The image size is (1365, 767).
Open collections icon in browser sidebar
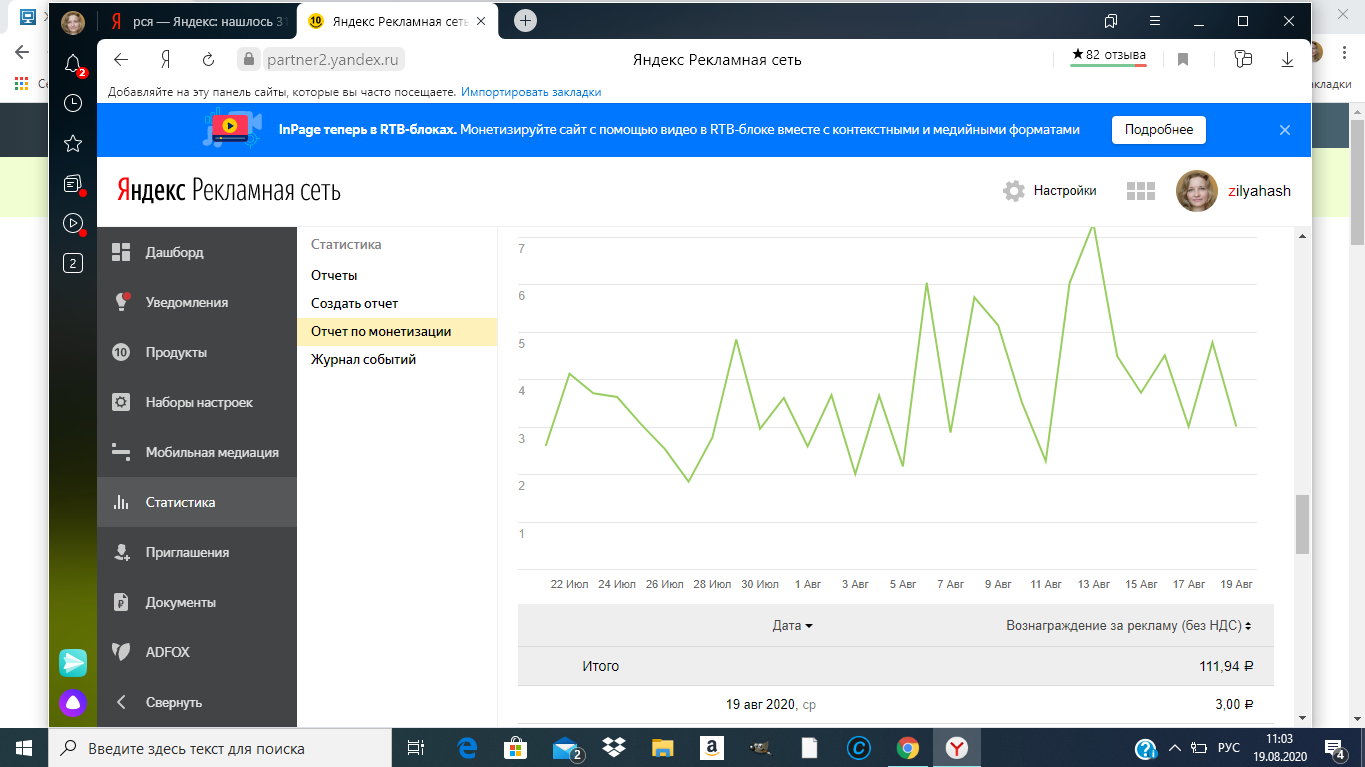click(x=73, y=183)
